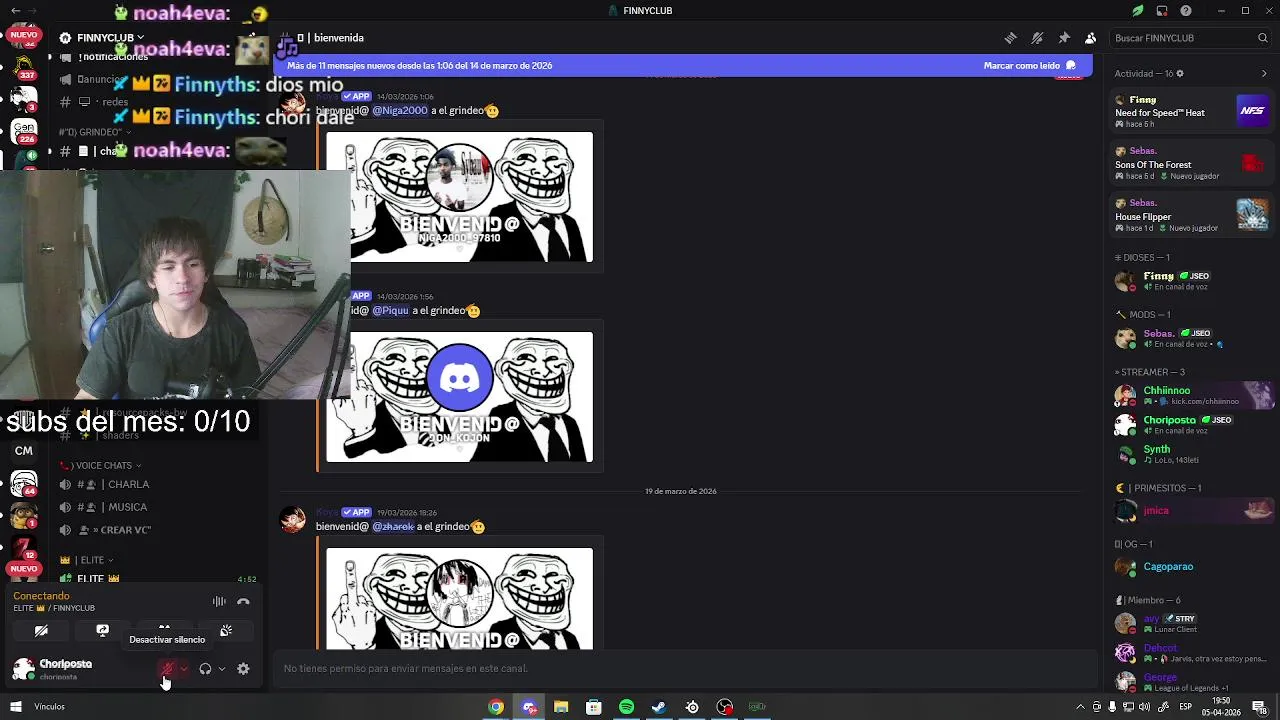Open Koya bot avatar on zharek message
1280x720 pixels.
click(x=292, y=519)
